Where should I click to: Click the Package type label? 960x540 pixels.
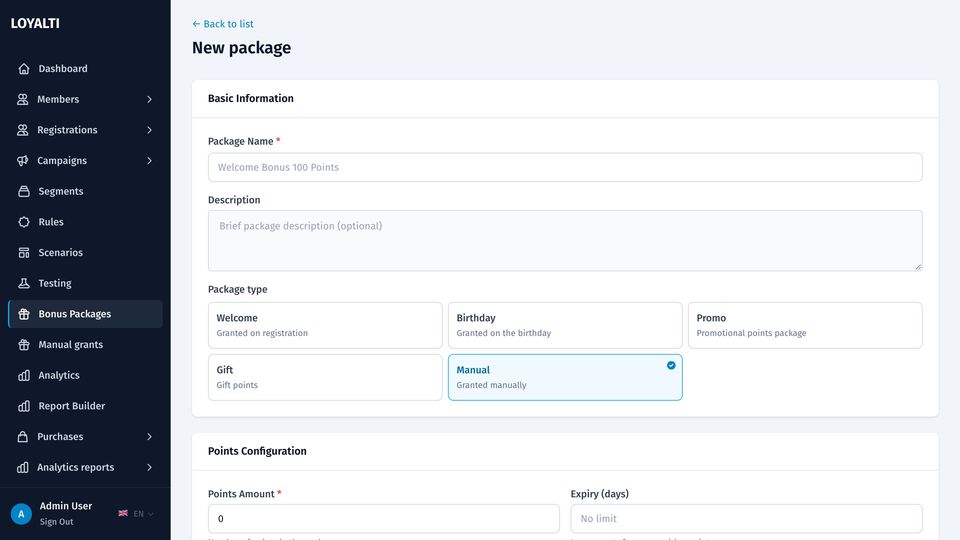tap(238, 290)
